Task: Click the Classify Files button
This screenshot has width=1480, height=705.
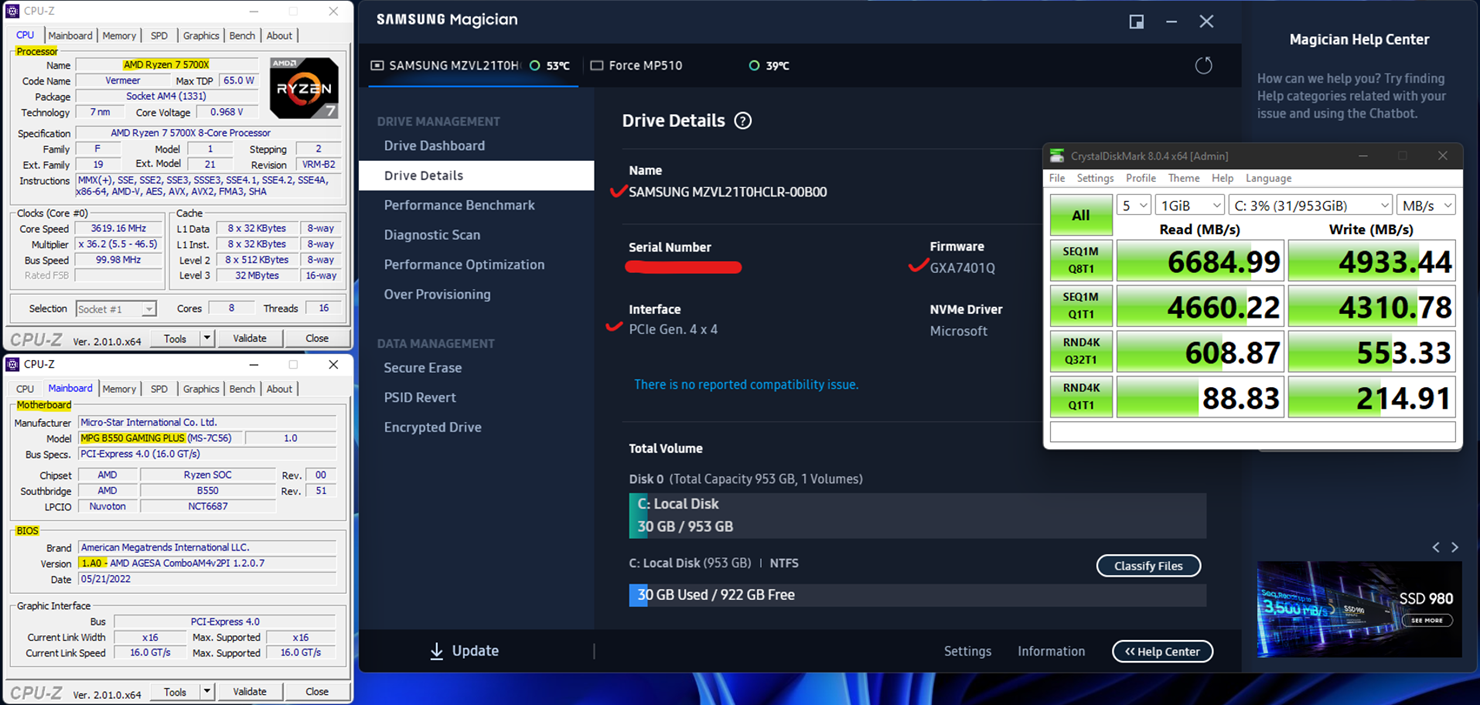Action: click(x=1148, y=566)
